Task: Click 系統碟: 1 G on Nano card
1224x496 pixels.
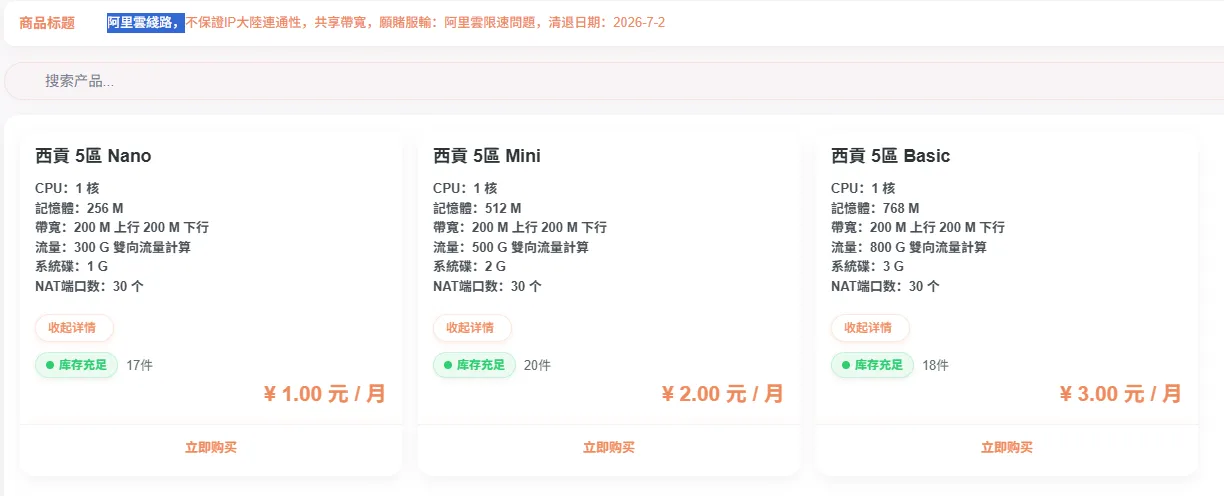Action: tap(71, 267)
